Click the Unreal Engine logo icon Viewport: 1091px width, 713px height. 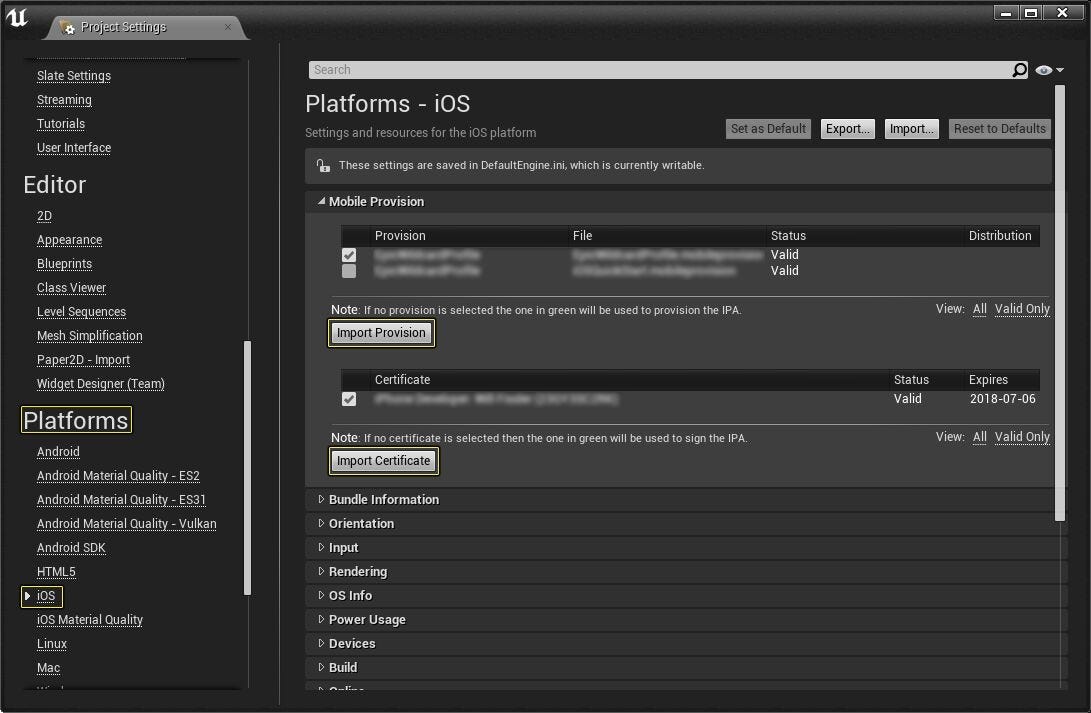coord(17,17)
